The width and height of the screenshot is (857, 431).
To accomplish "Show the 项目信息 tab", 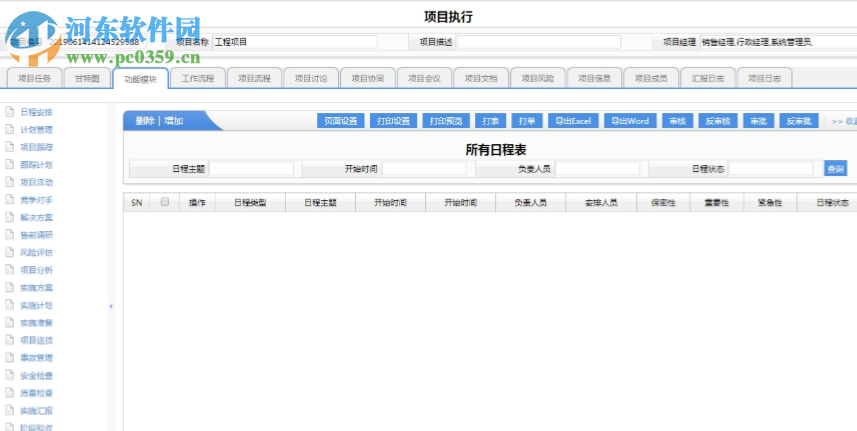I will (595, 78).
